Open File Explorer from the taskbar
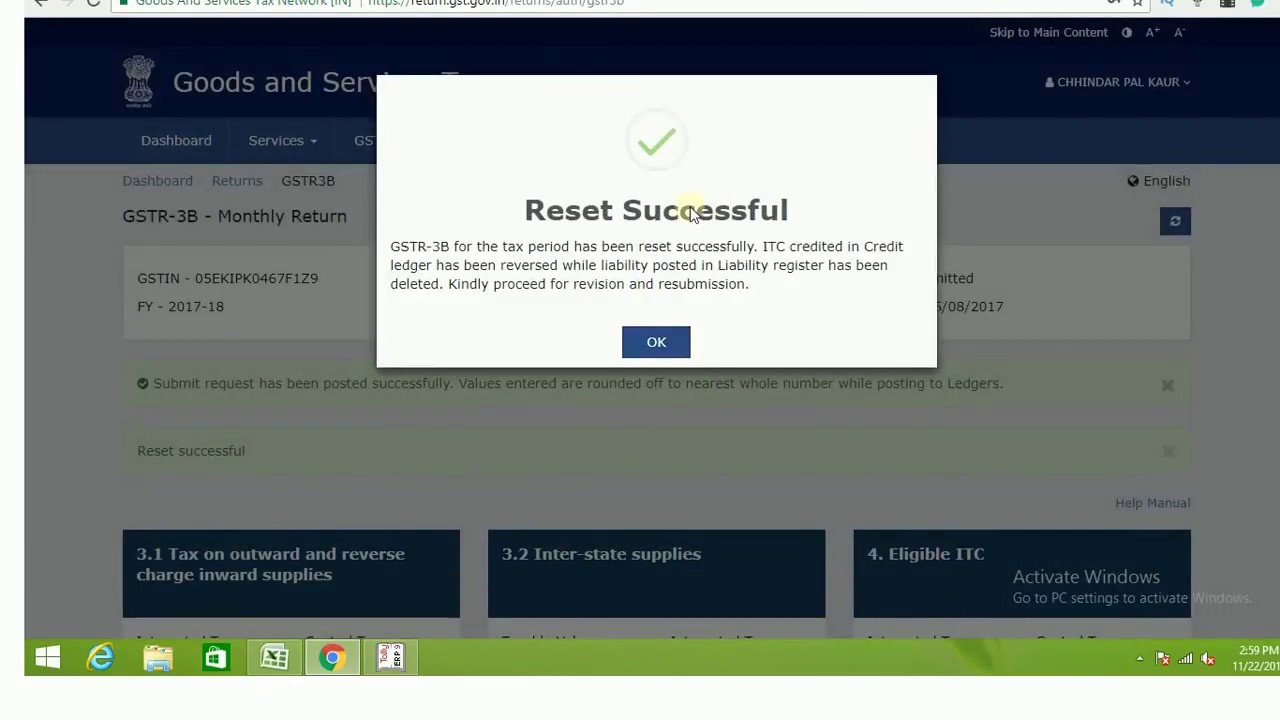 (x=158, y=657)
